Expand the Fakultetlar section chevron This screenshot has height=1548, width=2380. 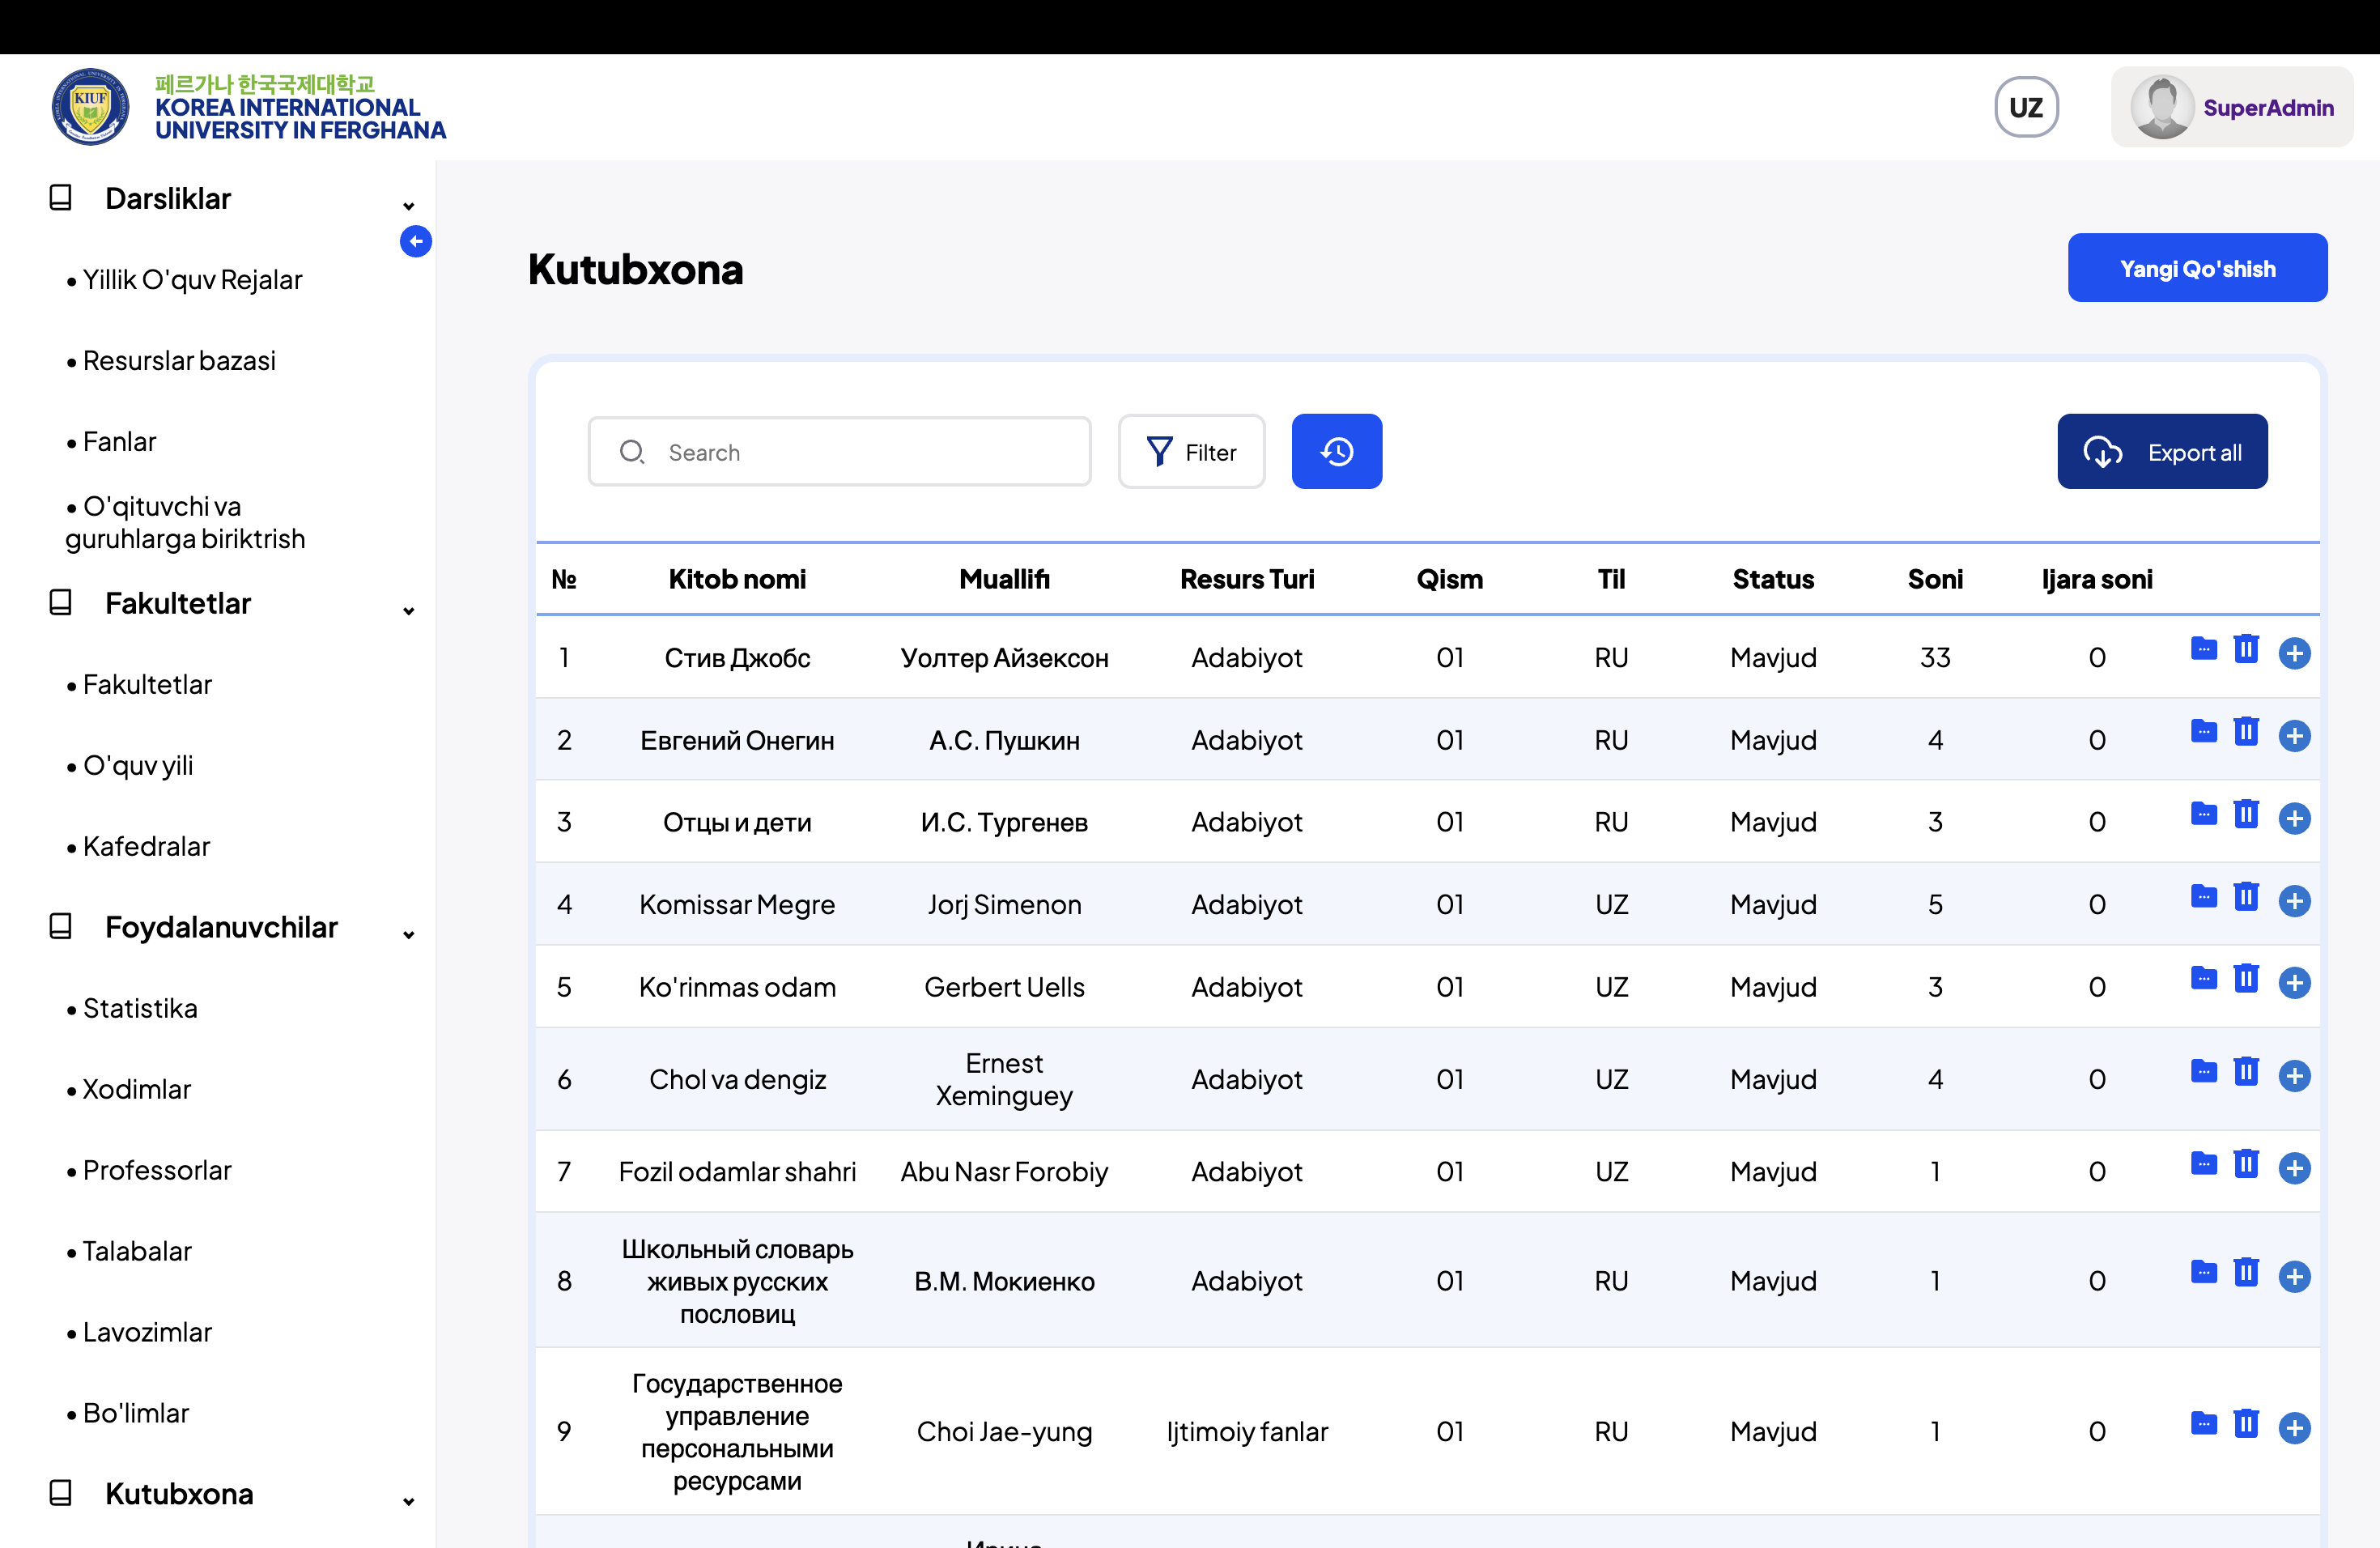coord(408,611)
